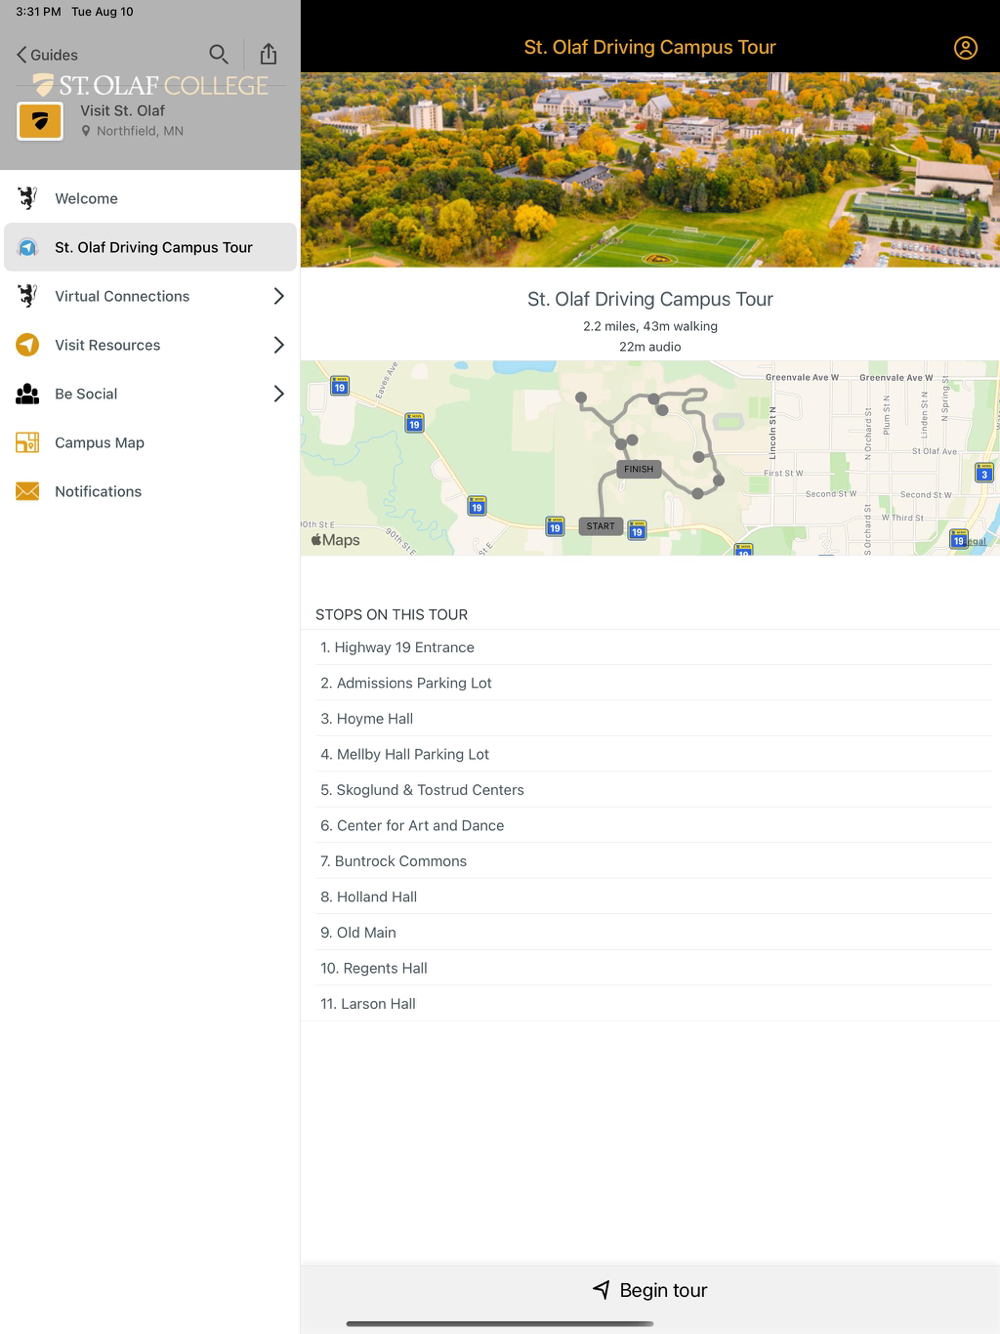Open stop 7. Buntrock Commons

click(x=650, y=861)
